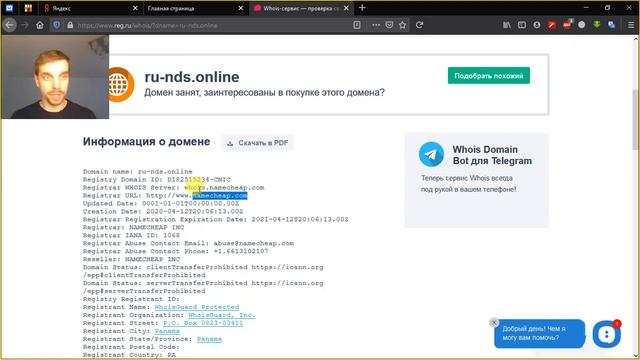Open the Whois Domain Bot для Telegram heading
Image resolution: width=640 pixels, height=360 pixels.
pyautogui.click(x=492, y=155)
